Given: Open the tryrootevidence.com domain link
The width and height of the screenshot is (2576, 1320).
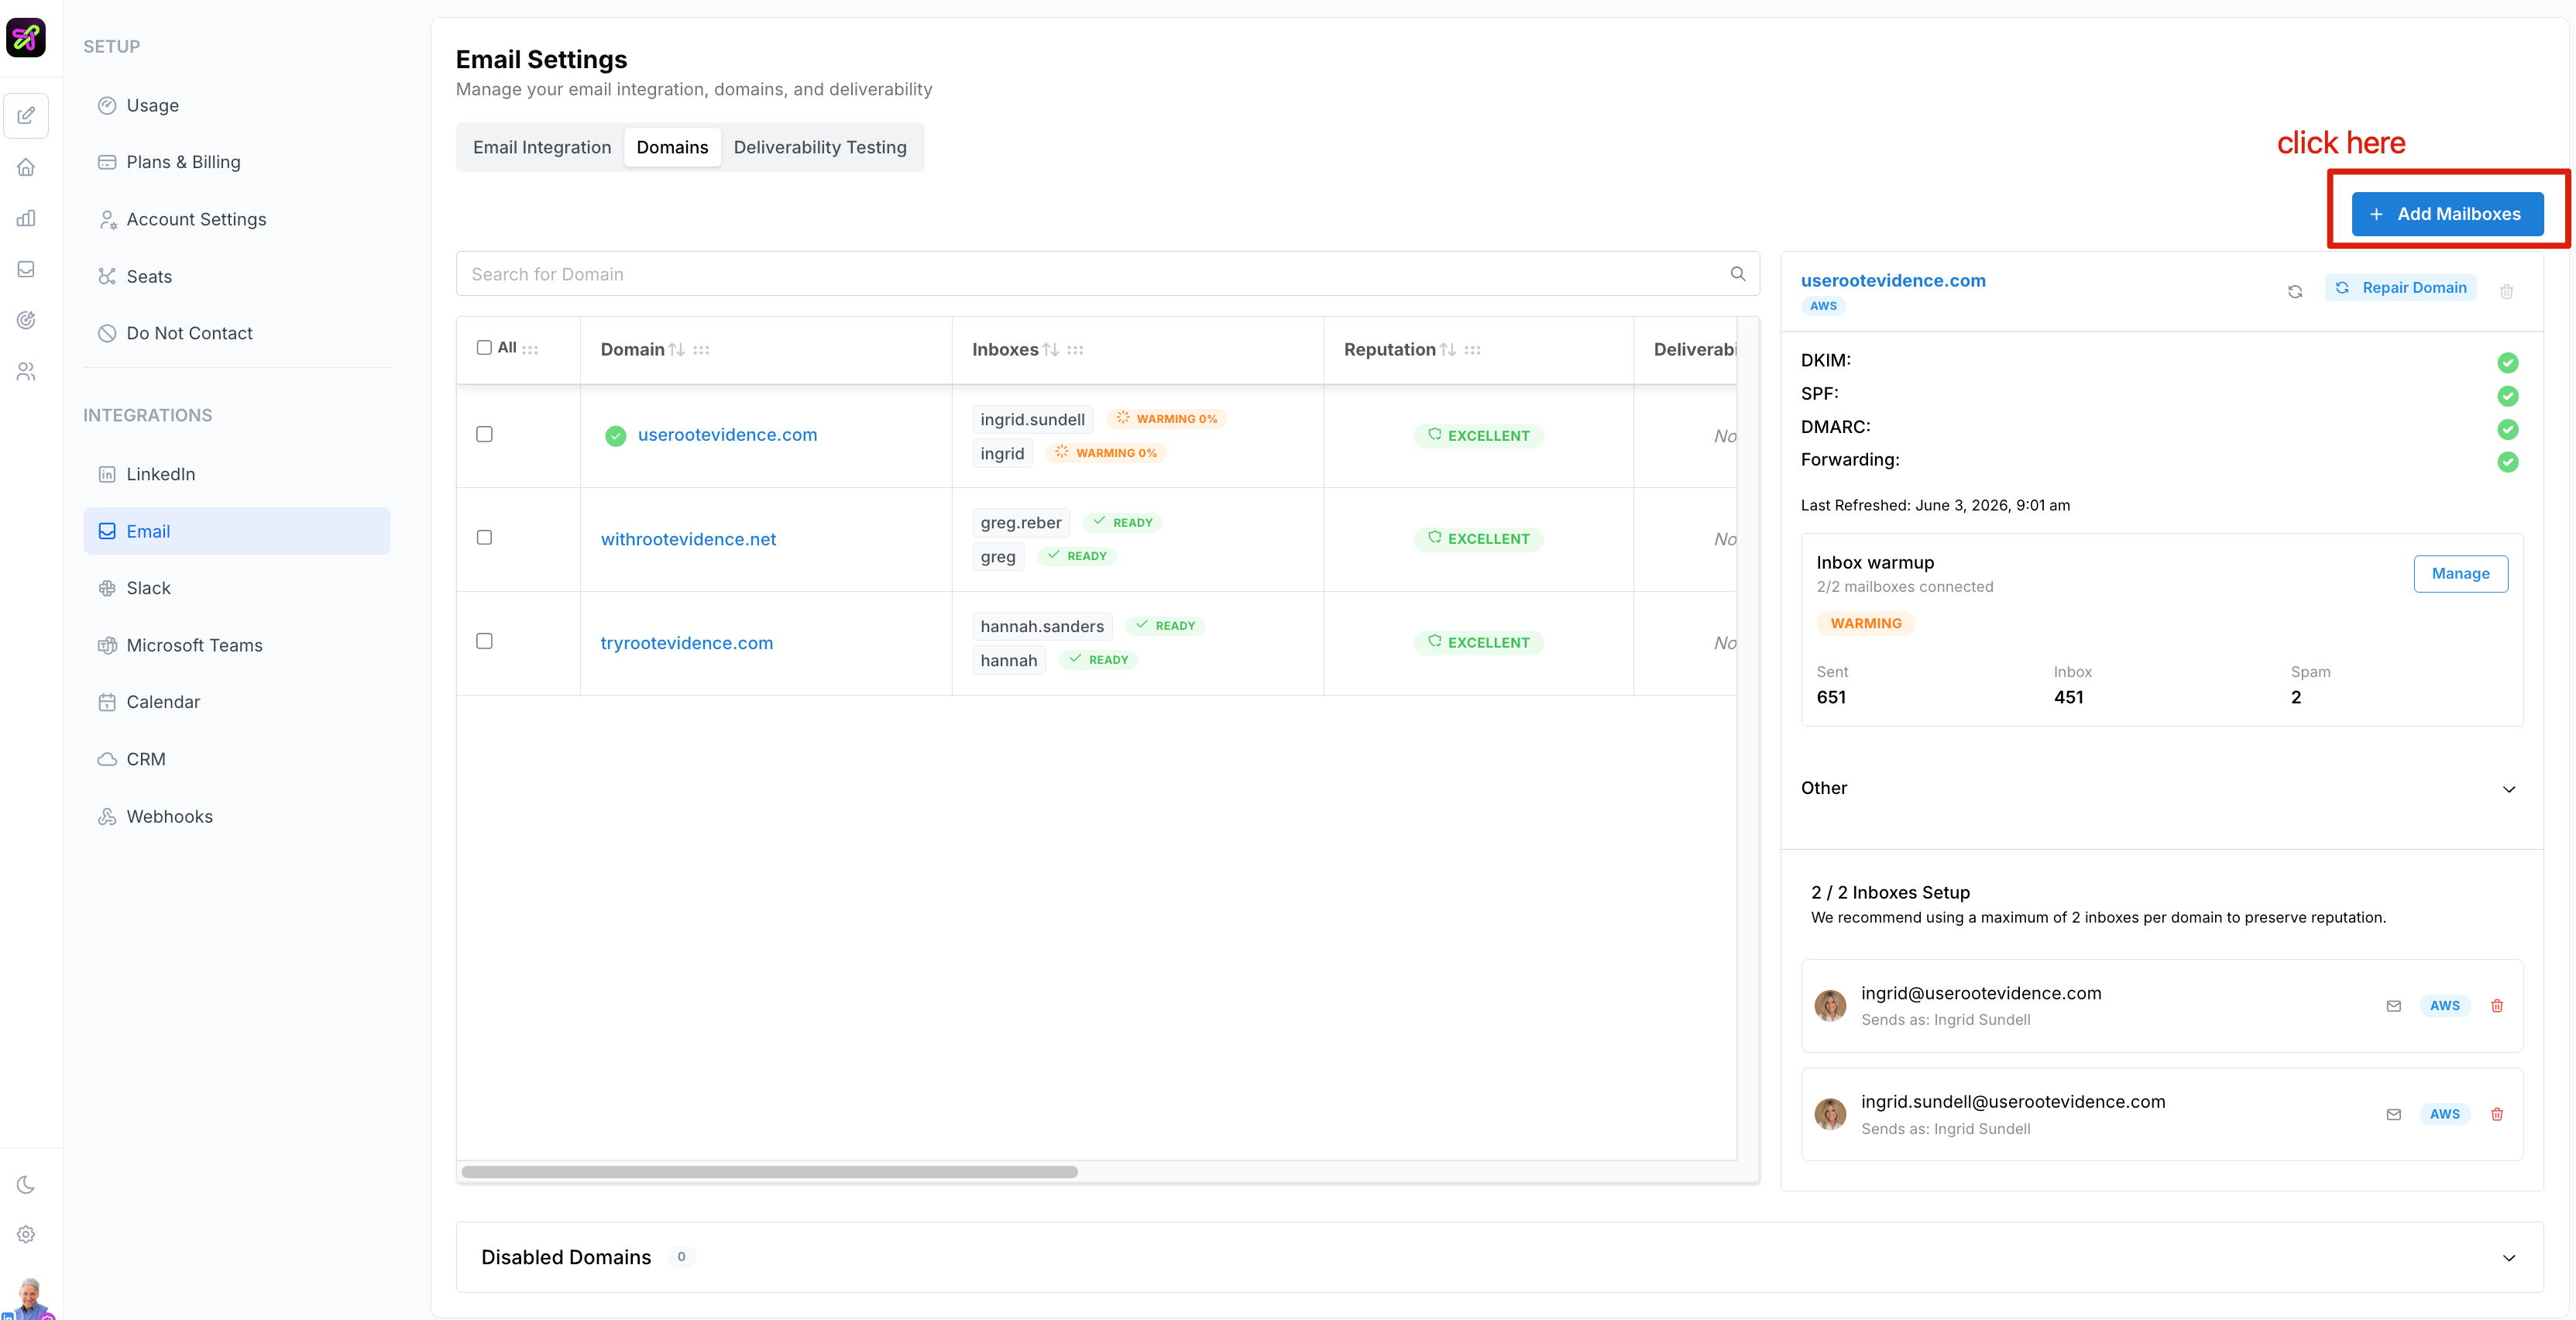Looking at the screenshot, I should point(687,642).
